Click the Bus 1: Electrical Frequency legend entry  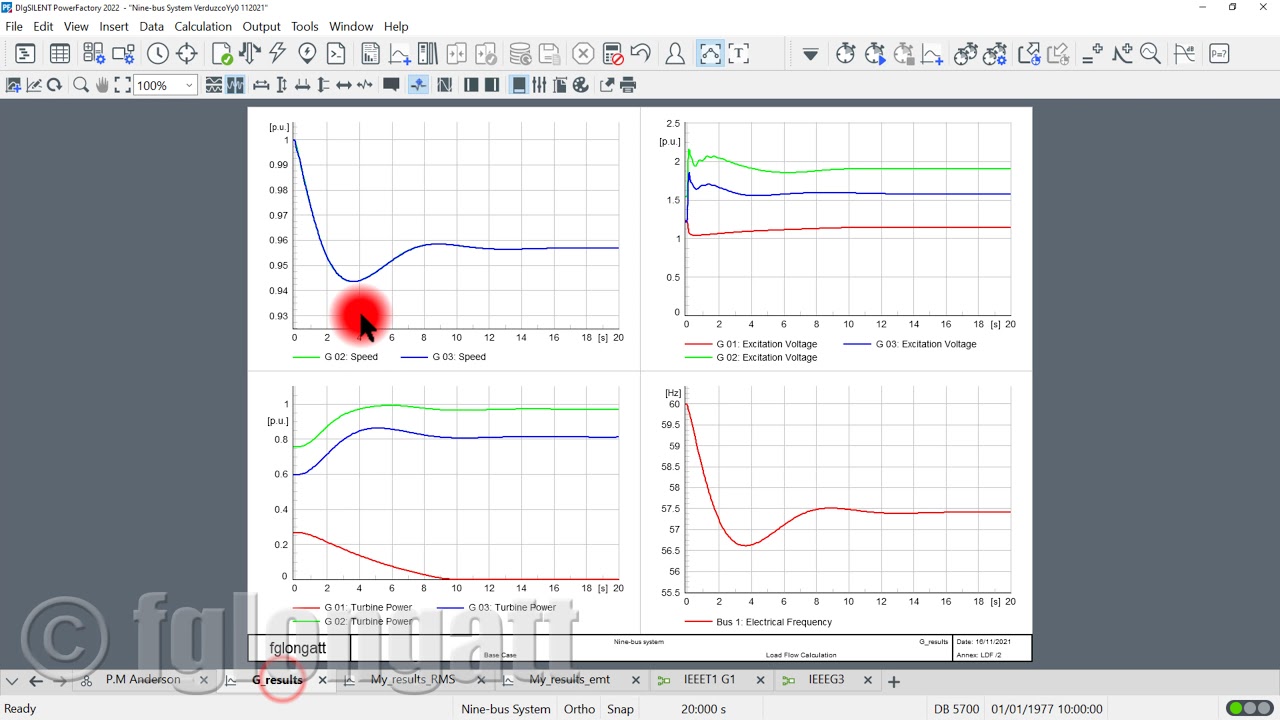(x=758, y=622)
